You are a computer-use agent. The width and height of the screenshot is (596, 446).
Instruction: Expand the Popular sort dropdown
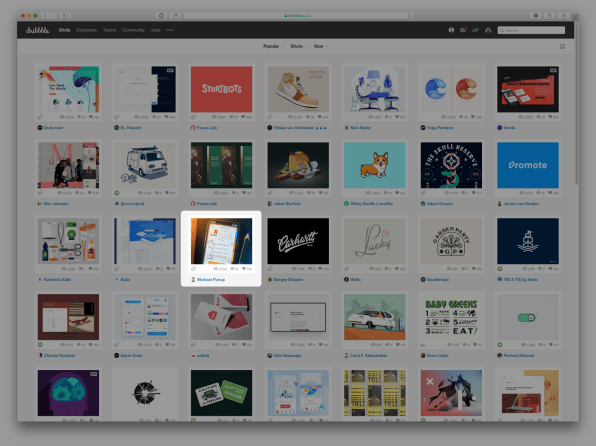tap(273, 46)
